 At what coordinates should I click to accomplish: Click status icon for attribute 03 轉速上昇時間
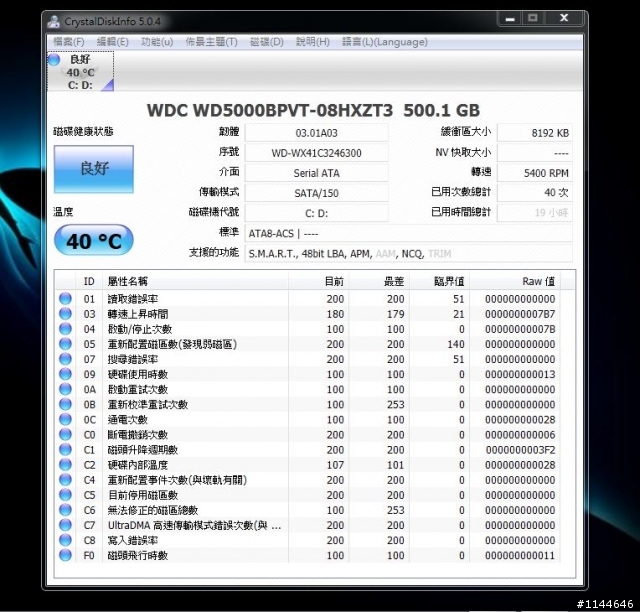[x=65, y=314]
